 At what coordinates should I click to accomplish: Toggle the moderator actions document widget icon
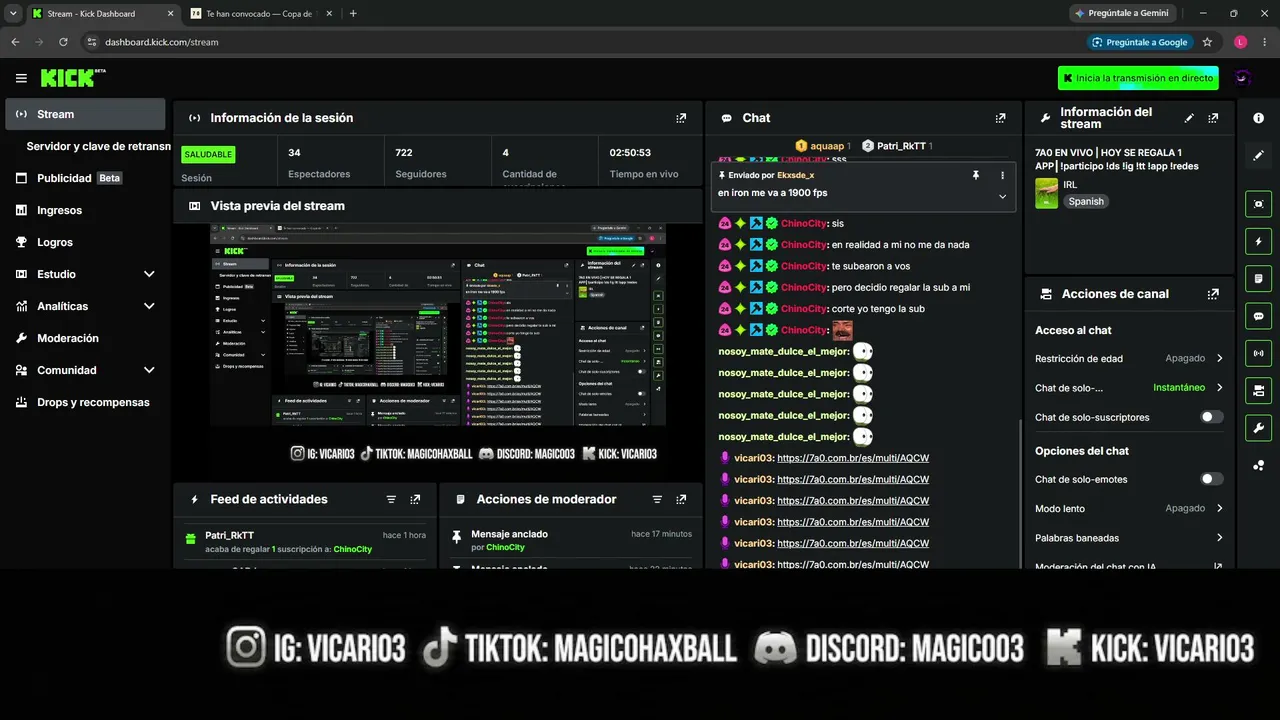tap(1258, 278)
